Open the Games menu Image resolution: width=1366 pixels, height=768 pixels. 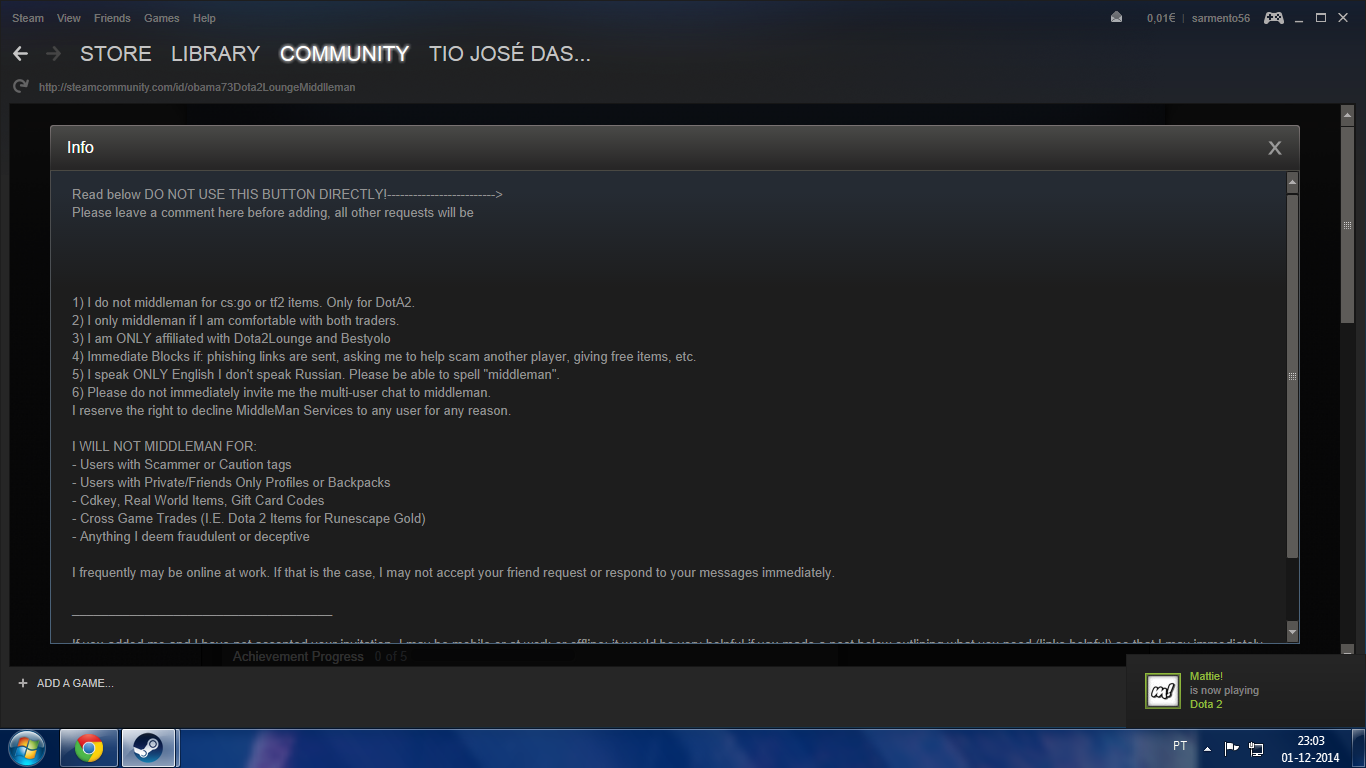point(162,18)
